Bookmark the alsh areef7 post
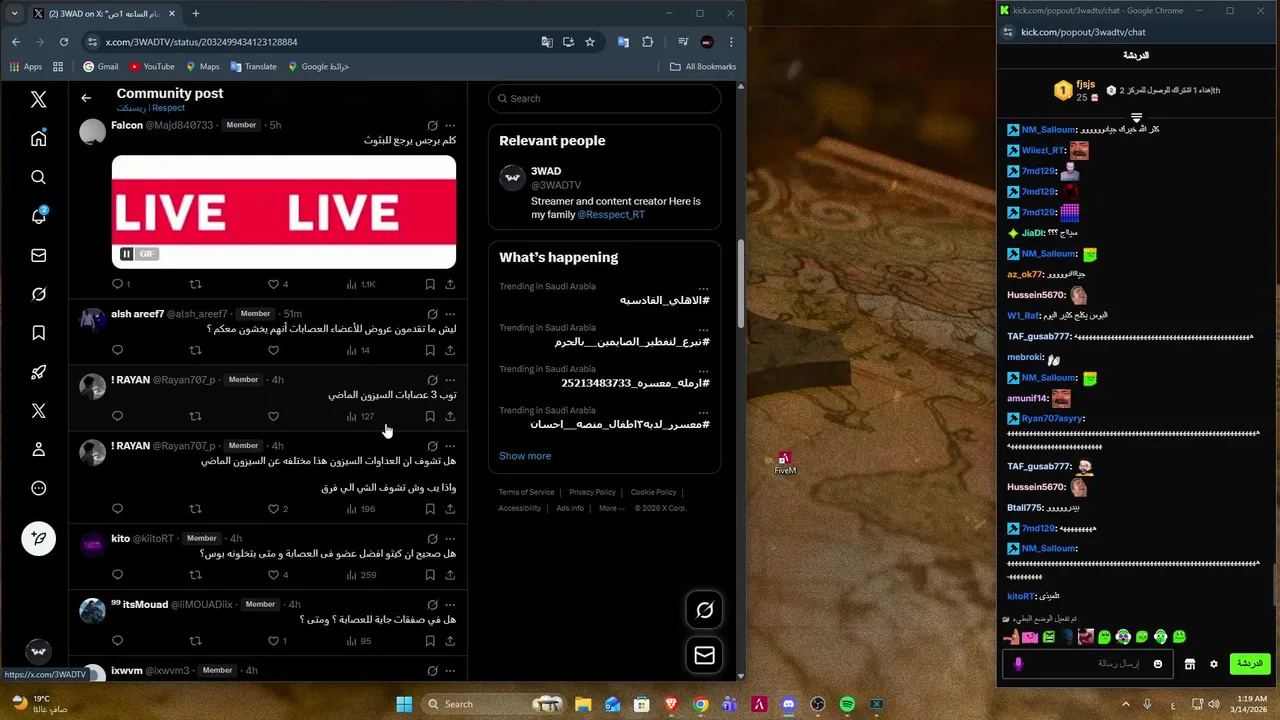 pos(430,350)
